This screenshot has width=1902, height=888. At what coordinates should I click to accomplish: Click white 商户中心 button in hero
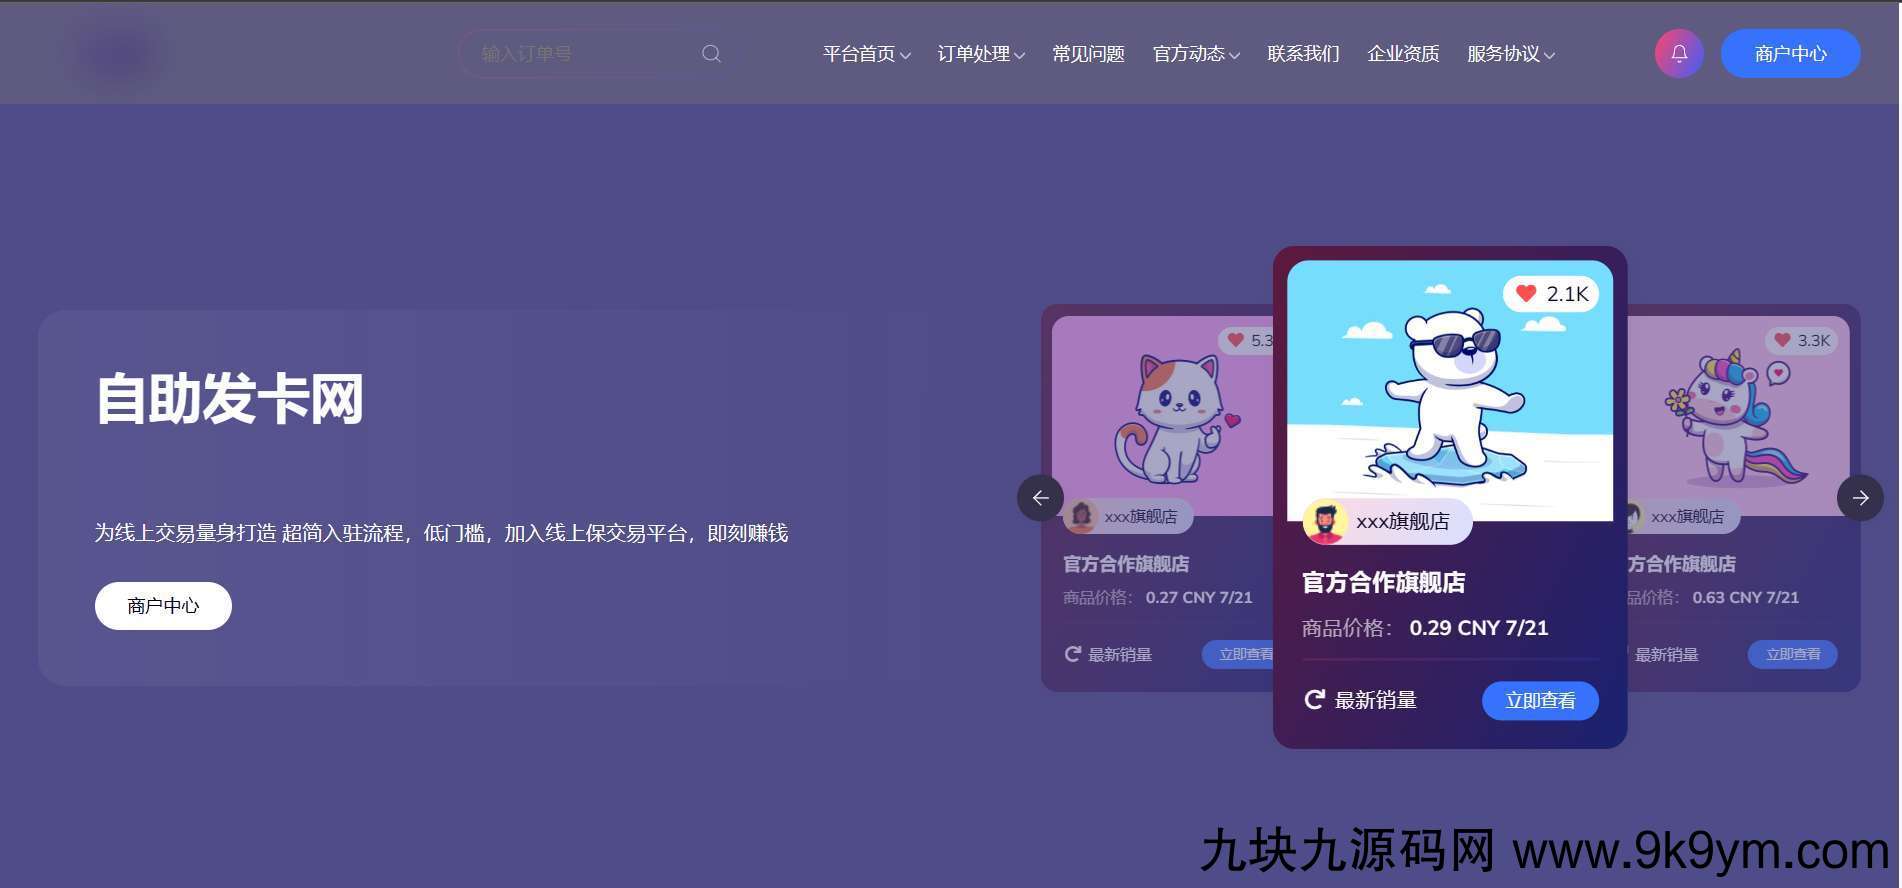[163, 606]
